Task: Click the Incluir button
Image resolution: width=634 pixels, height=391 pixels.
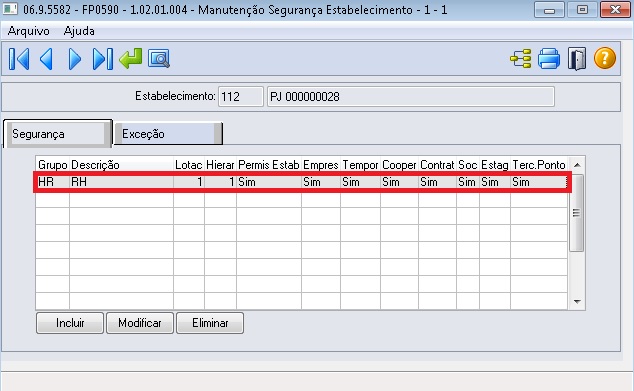Action: coord(70,323)
